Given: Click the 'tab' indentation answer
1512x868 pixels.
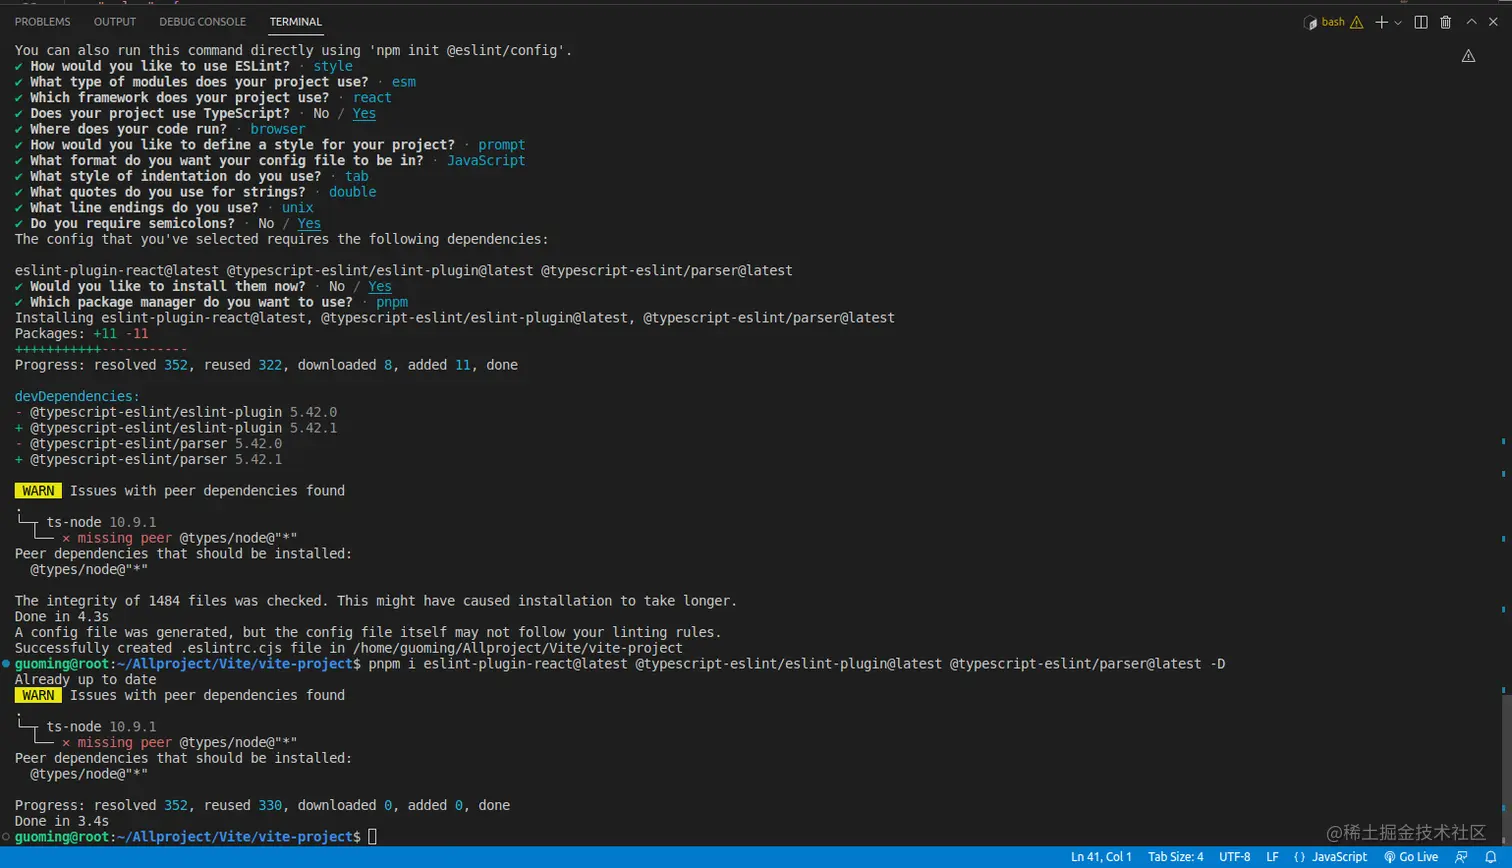Looking at the screenshot, I should (x=357, y=177).
